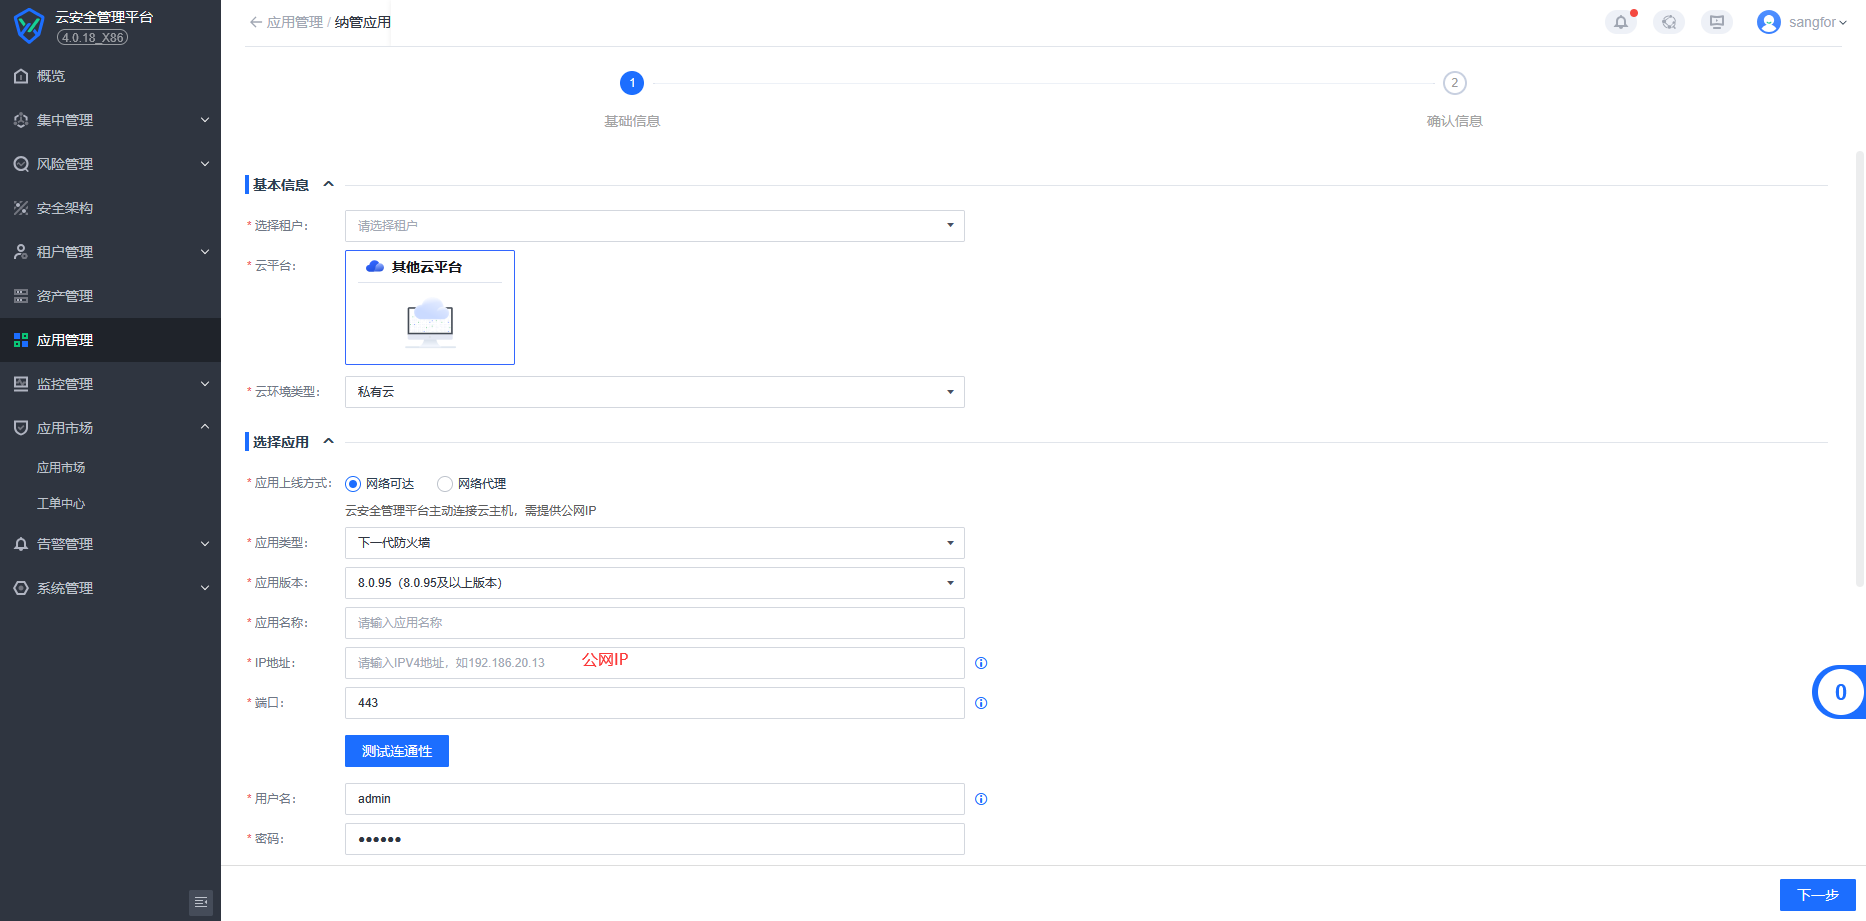1866x921 pixels.
Task: Select the 其他云平台 platform card
Action: (x=430, y=308)
